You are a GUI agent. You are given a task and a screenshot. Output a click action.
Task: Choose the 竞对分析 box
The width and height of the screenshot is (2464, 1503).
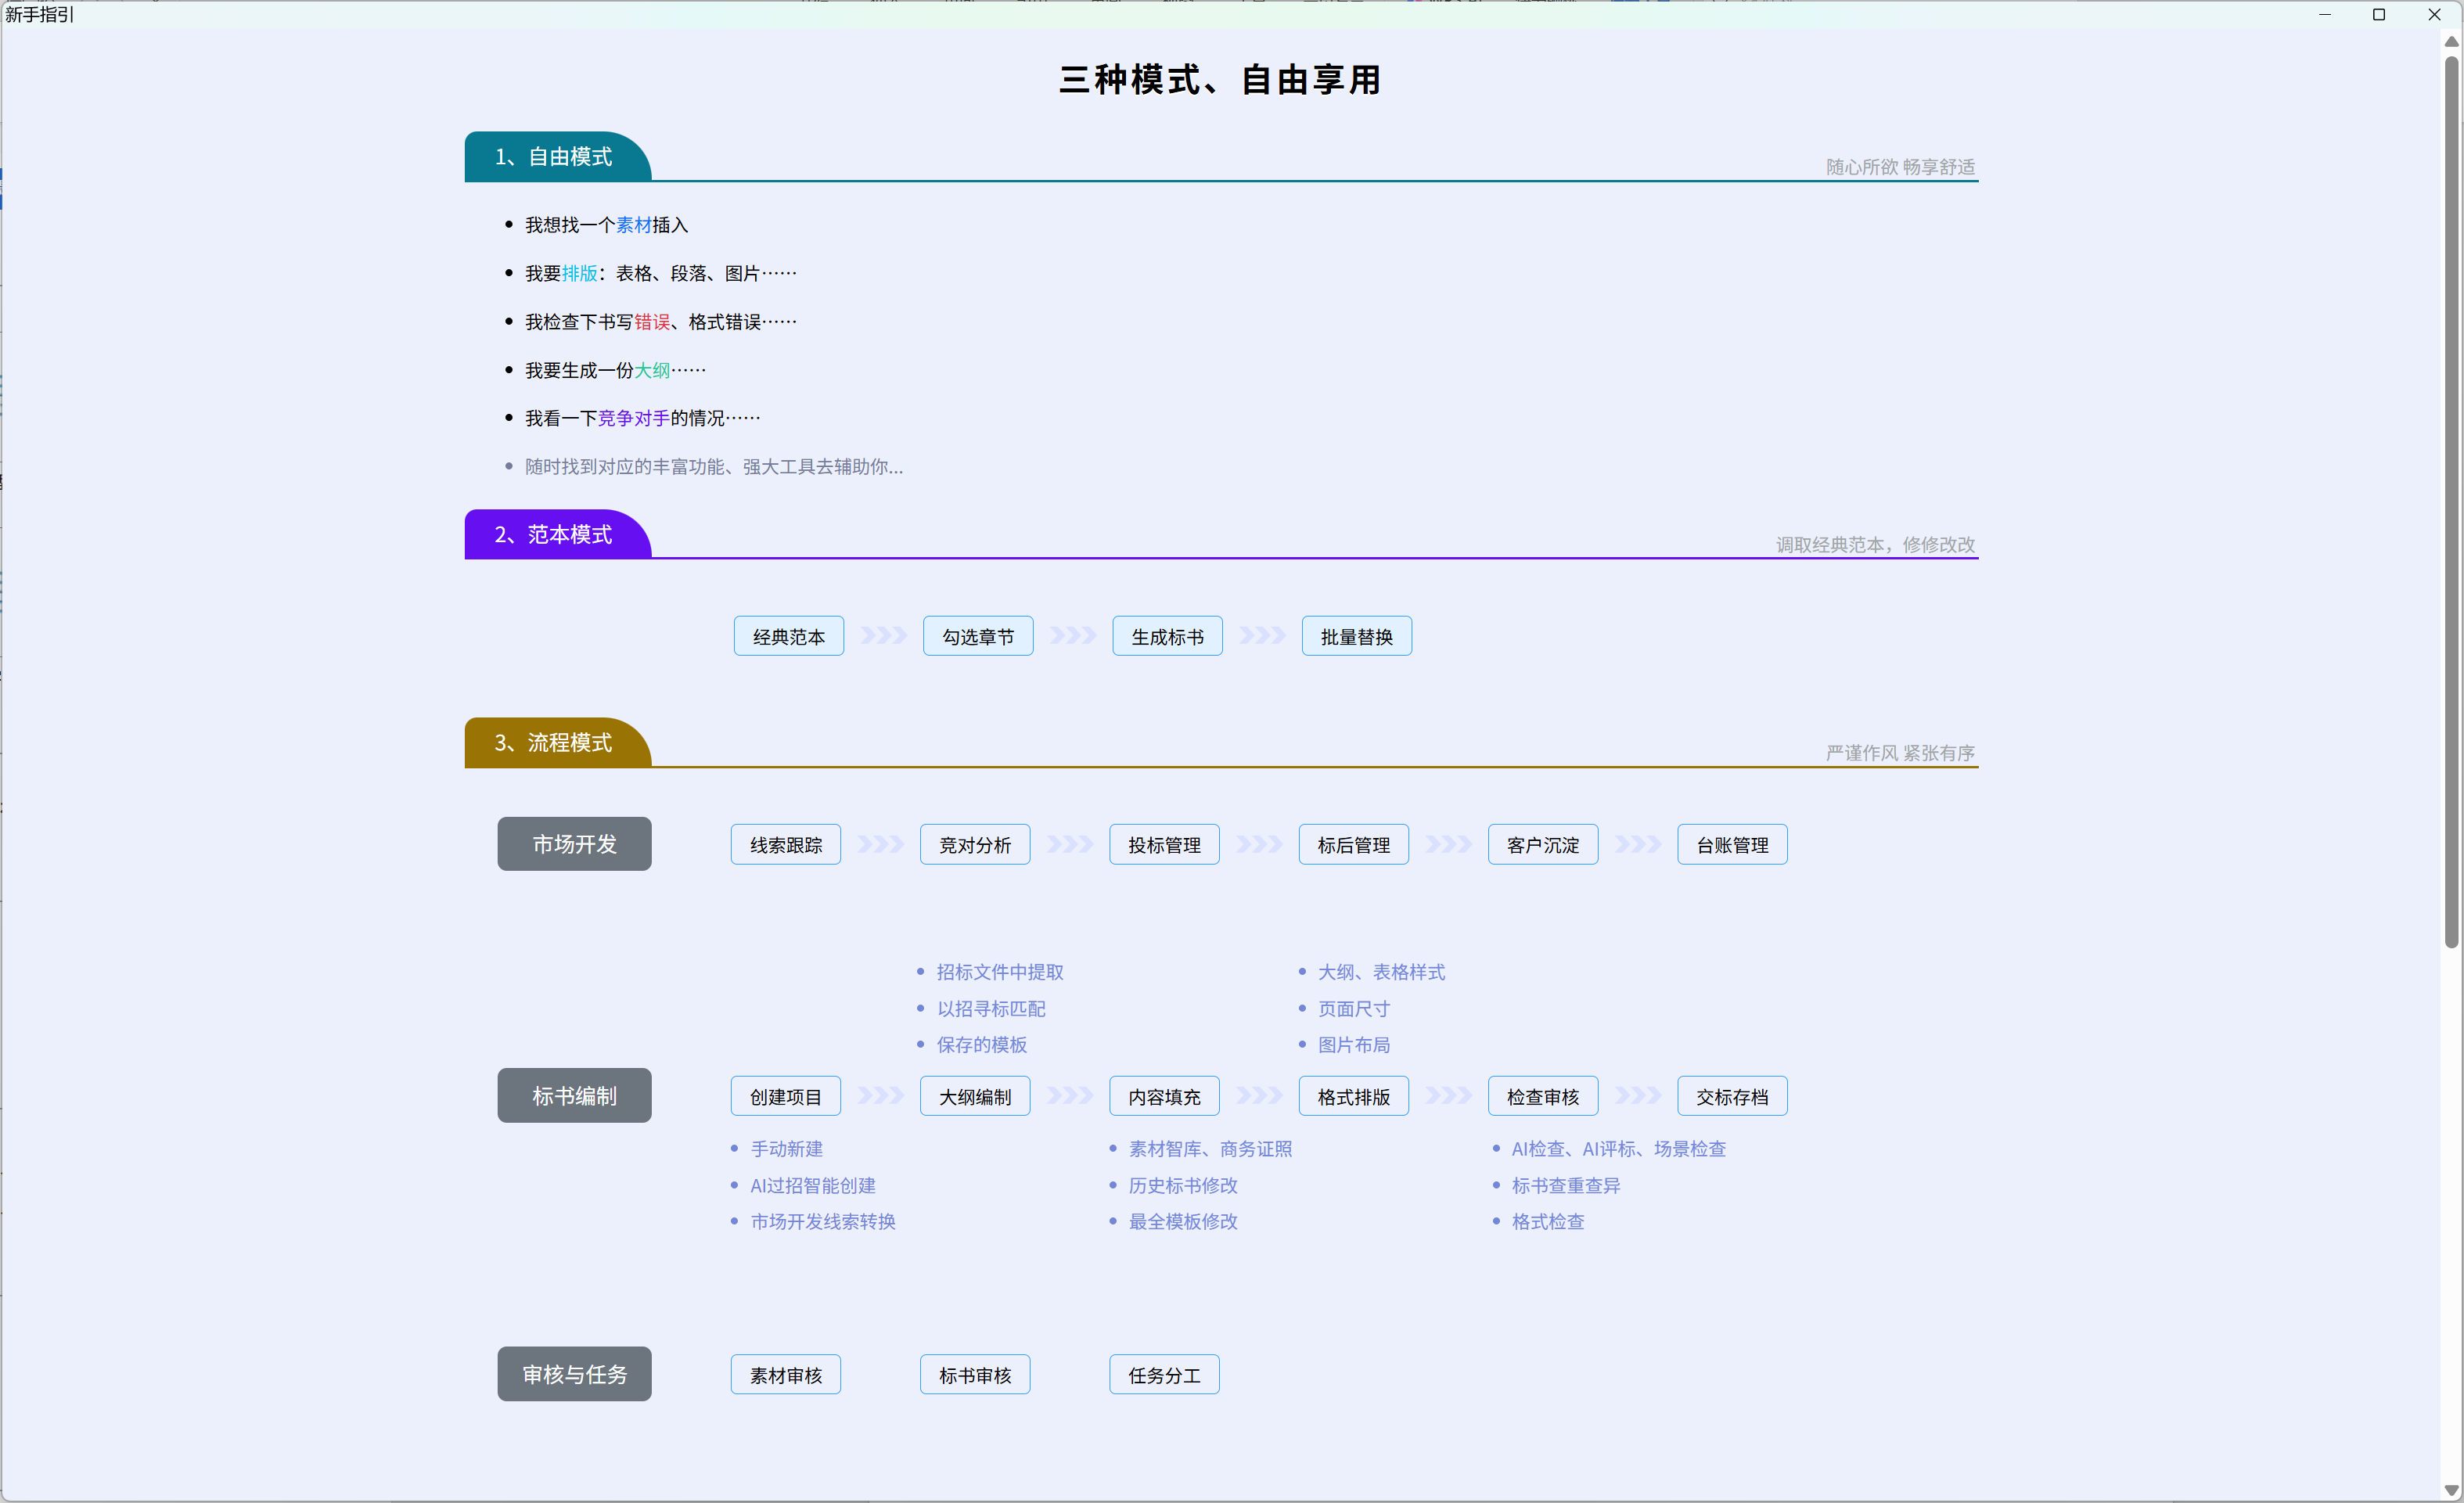pyautogui.click(x=974, y=845)
